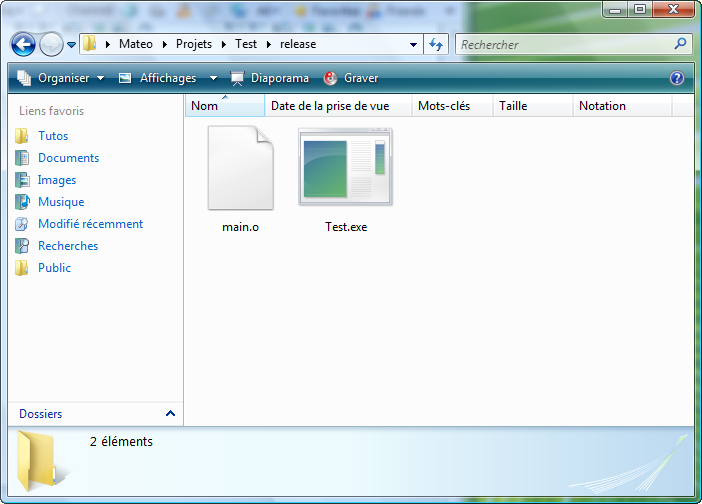This screenshot has width=702, height=504.
Task: Click the Tutos folder icon
Action: (x=22, y=136)
